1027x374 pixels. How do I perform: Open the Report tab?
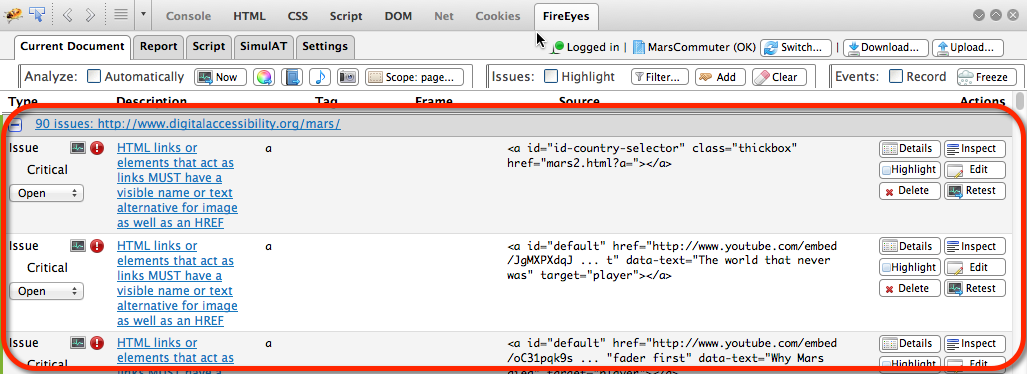(x=159, y=47)
